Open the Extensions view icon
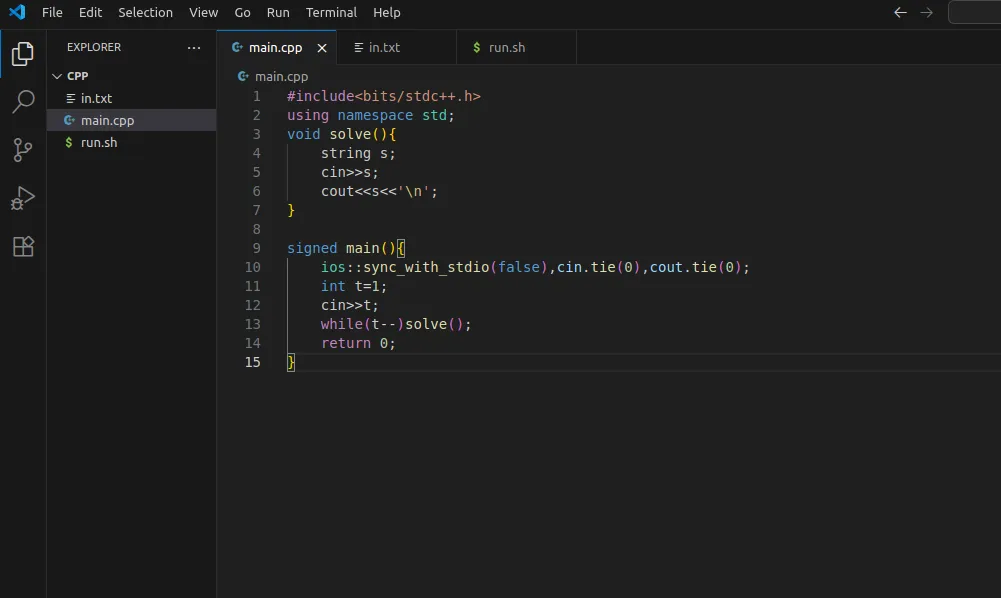Image resolution: width=1001 pixels, height=598 pixels. pyautogui.click(x=23, y=246)
